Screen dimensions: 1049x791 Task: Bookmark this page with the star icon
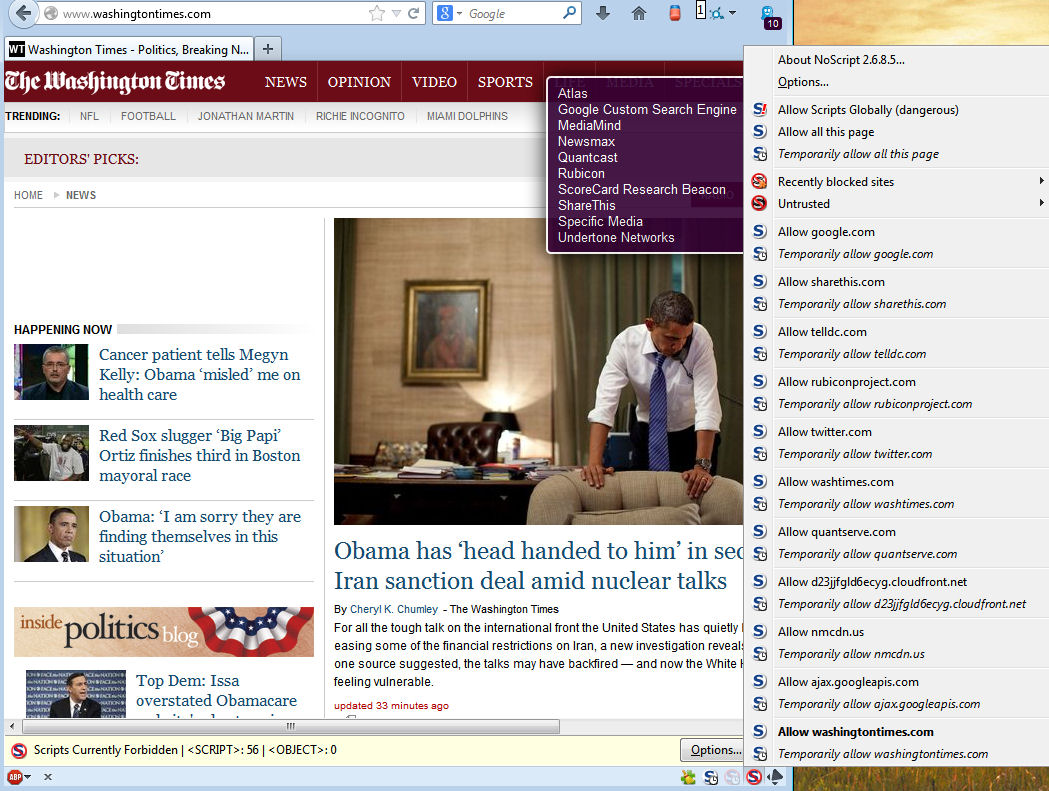coord(377,14)
